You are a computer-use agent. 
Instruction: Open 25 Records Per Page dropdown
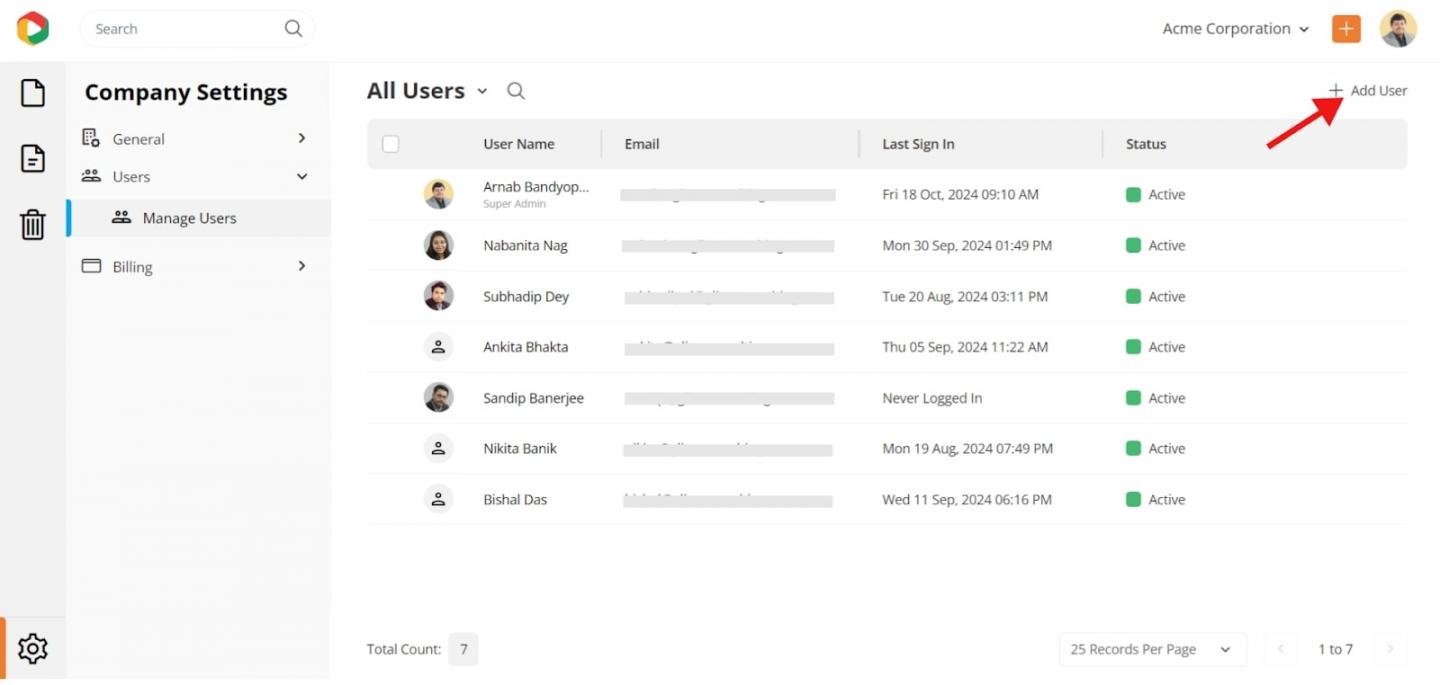1152,649
